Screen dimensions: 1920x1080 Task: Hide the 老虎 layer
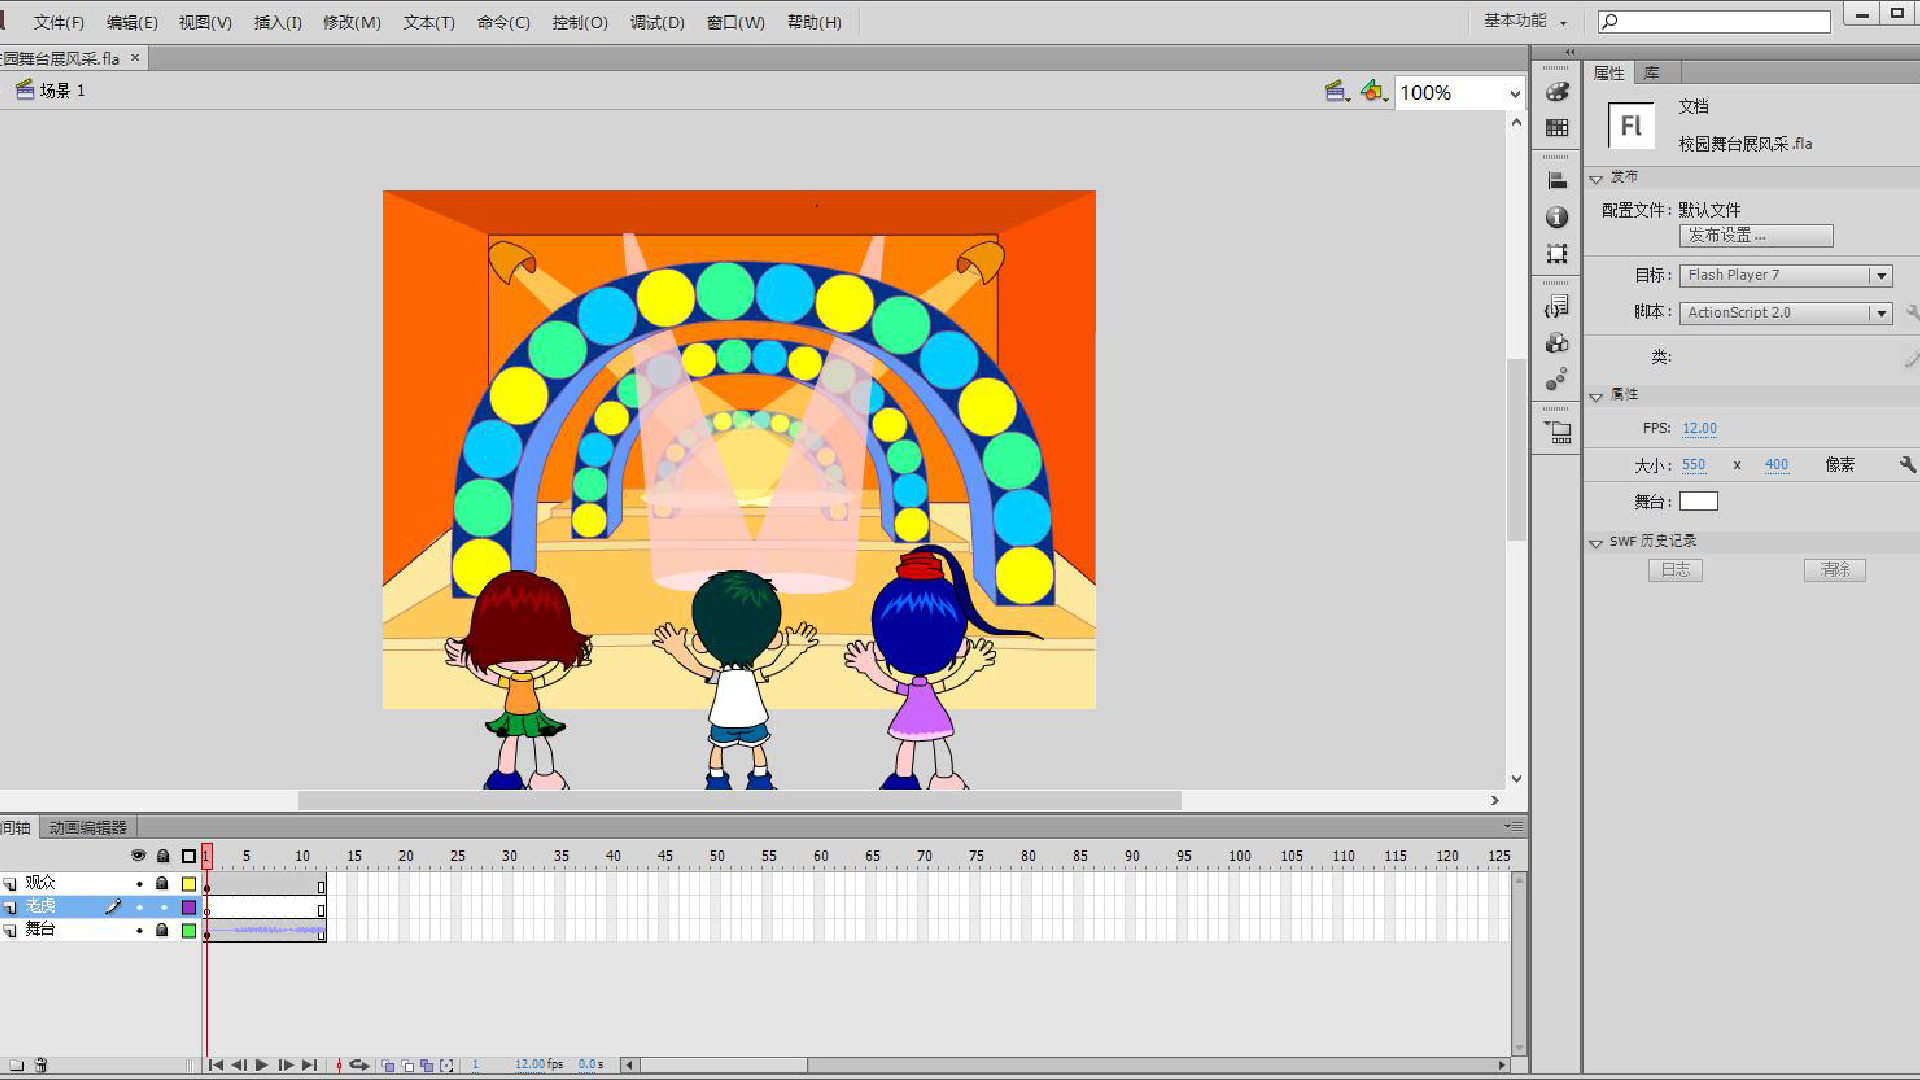(x=139, y=907)
